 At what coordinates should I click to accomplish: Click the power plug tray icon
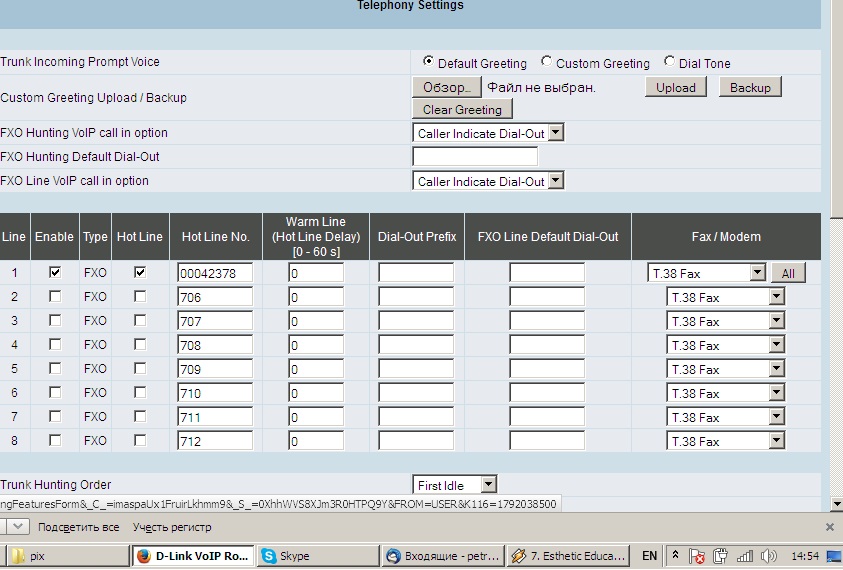pyautogui.click(x=720, y=555)
